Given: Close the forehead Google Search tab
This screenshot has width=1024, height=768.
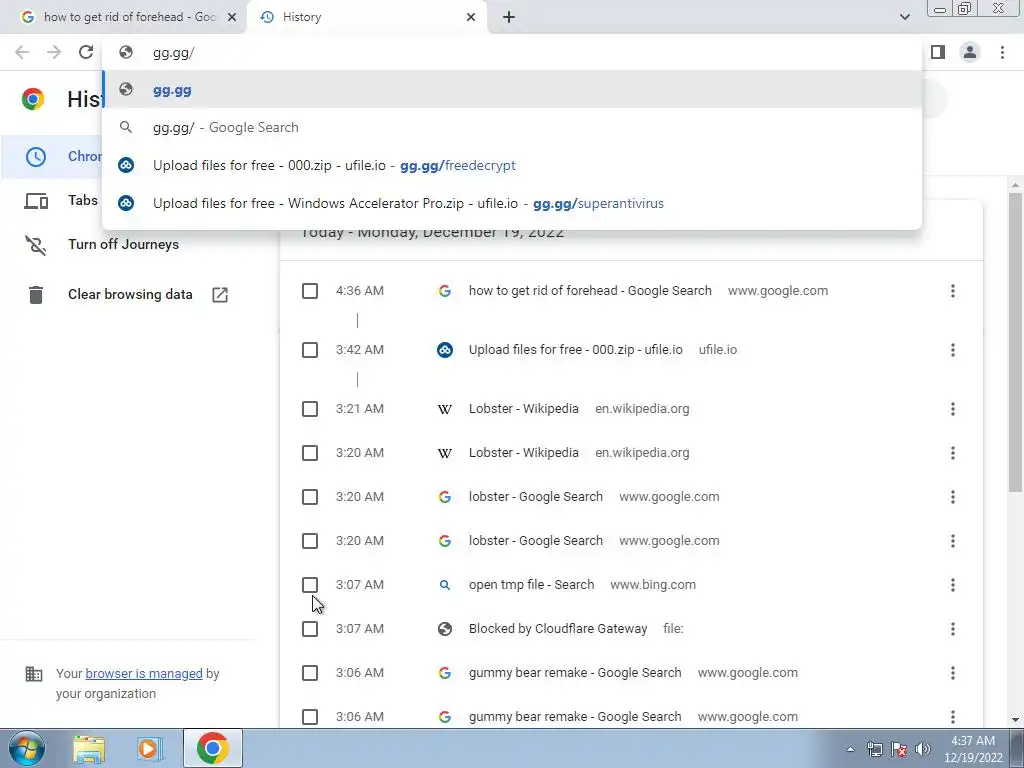Looking at the screenshot, I should [x=232, y=17].
